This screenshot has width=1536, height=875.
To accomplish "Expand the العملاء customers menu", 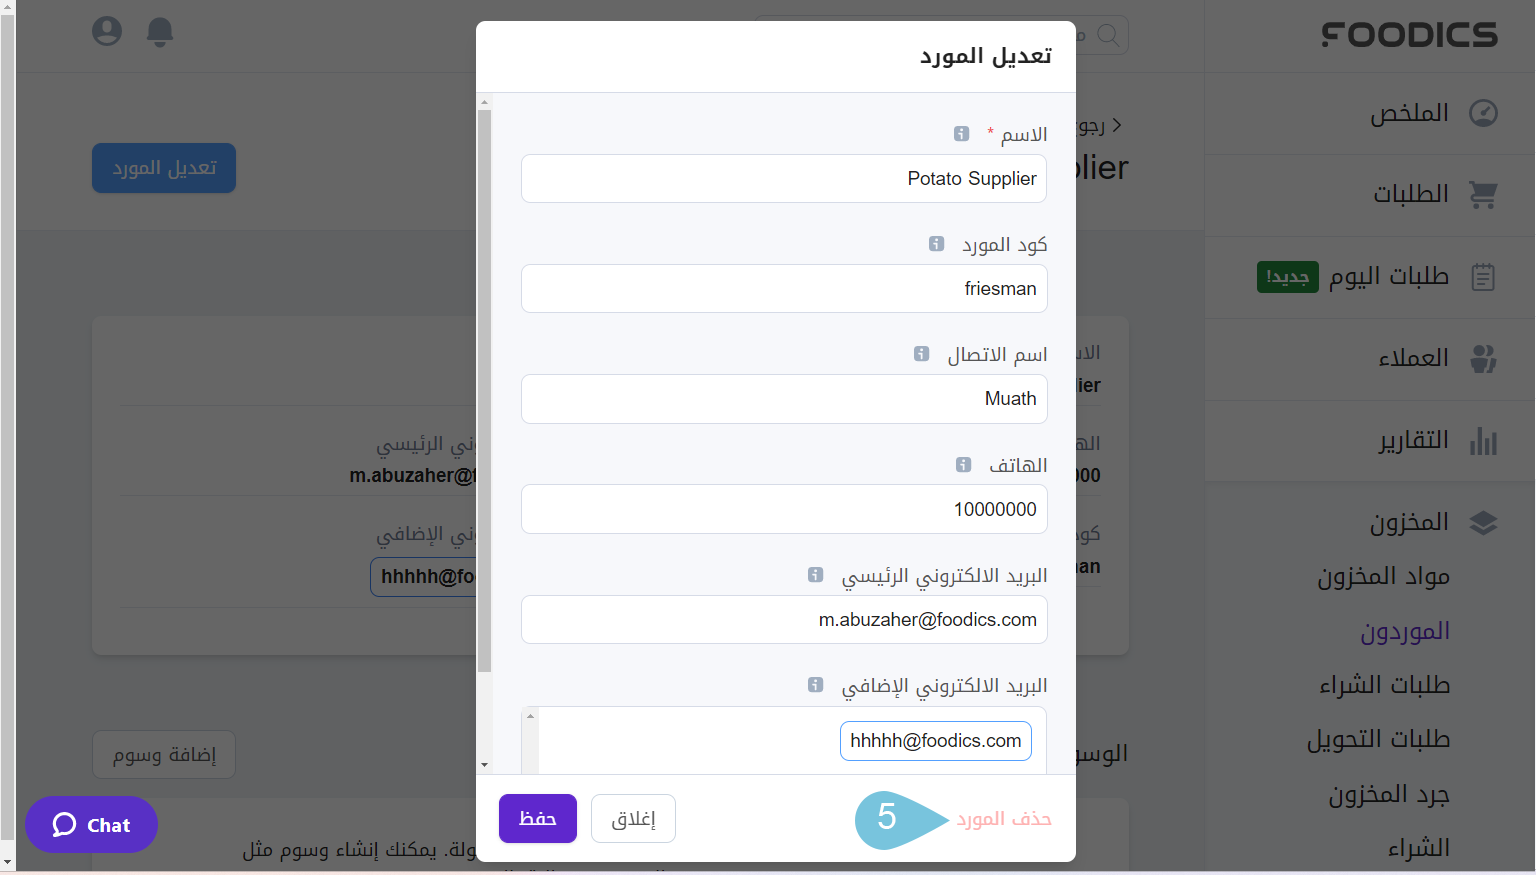I will click(1413, 358).
